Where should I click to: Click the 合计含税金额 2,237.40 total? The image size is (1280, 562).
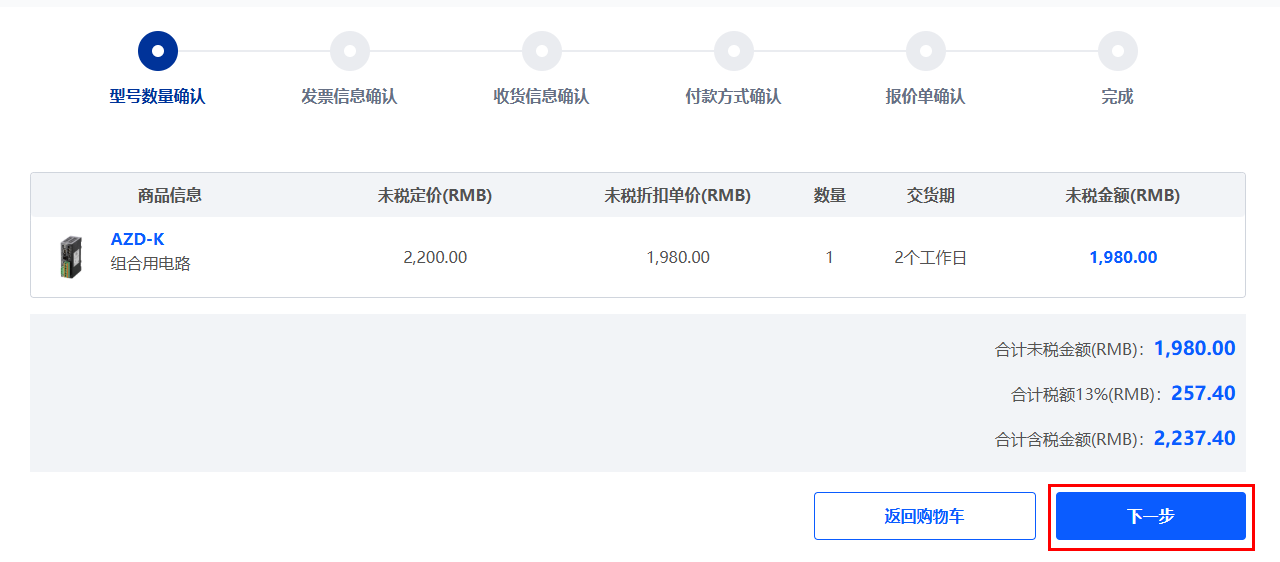(x=1194, y=438)
